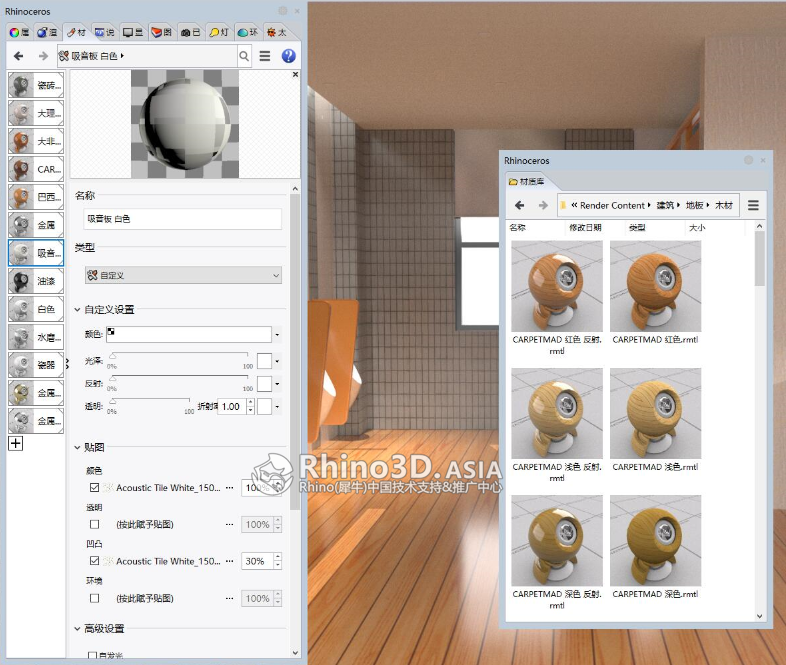
Task: Click the 凹凸 bump amount 30% field
Action: click(257, 561)
